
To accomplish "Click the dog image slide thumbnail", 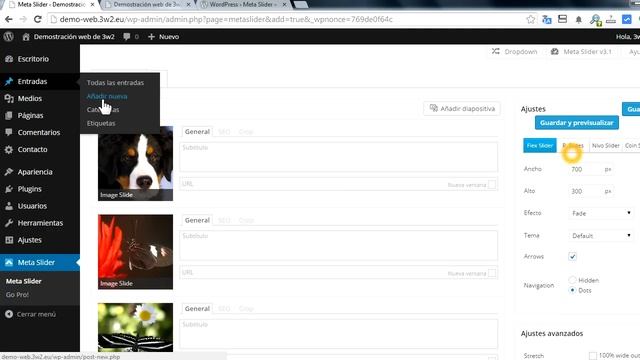I will (136, 163).
